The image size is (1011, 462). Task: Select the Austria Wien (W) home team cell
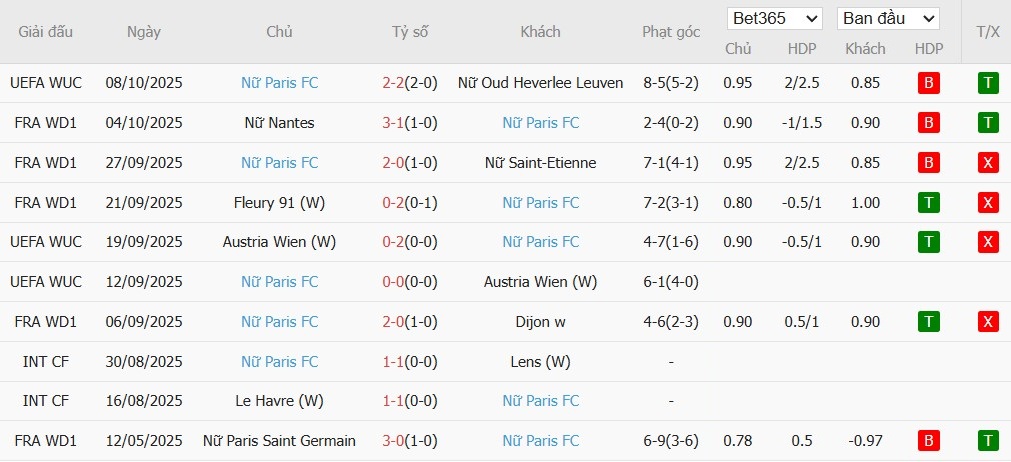click(280, 242)
